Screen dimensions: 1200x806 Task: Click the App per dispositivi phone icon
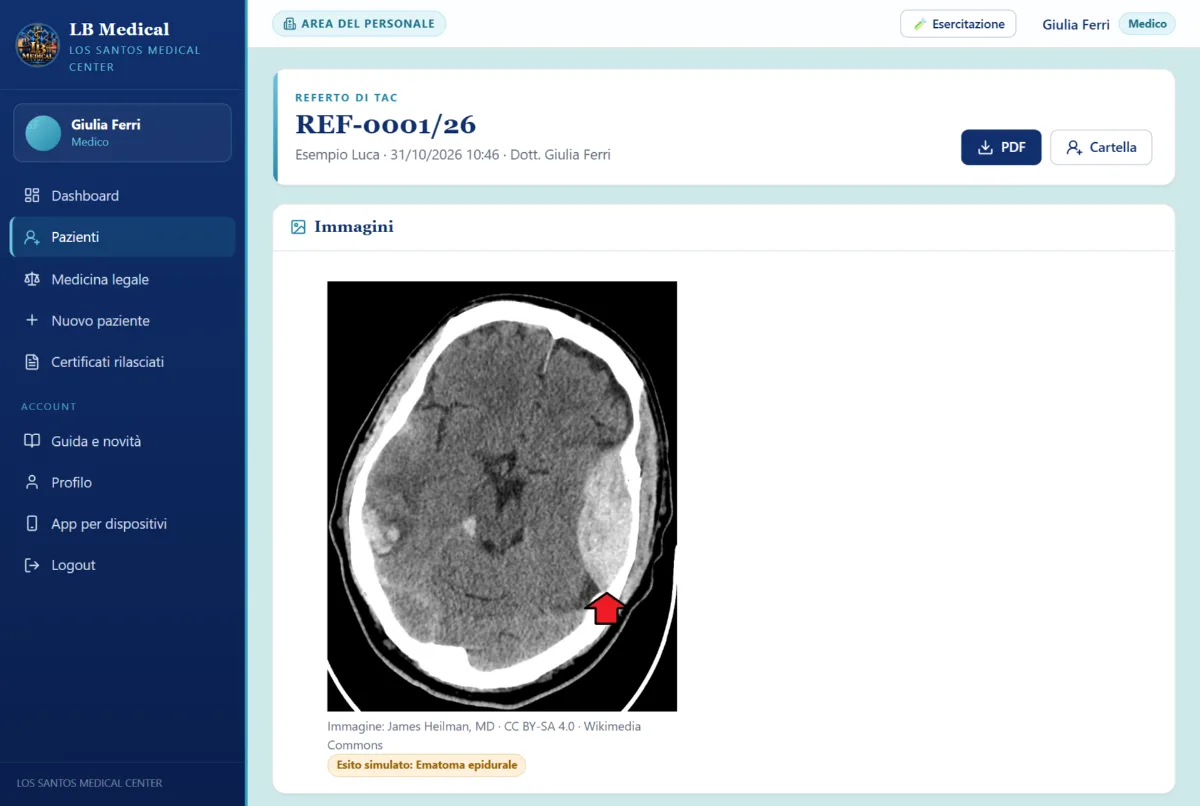click(32, 524)
